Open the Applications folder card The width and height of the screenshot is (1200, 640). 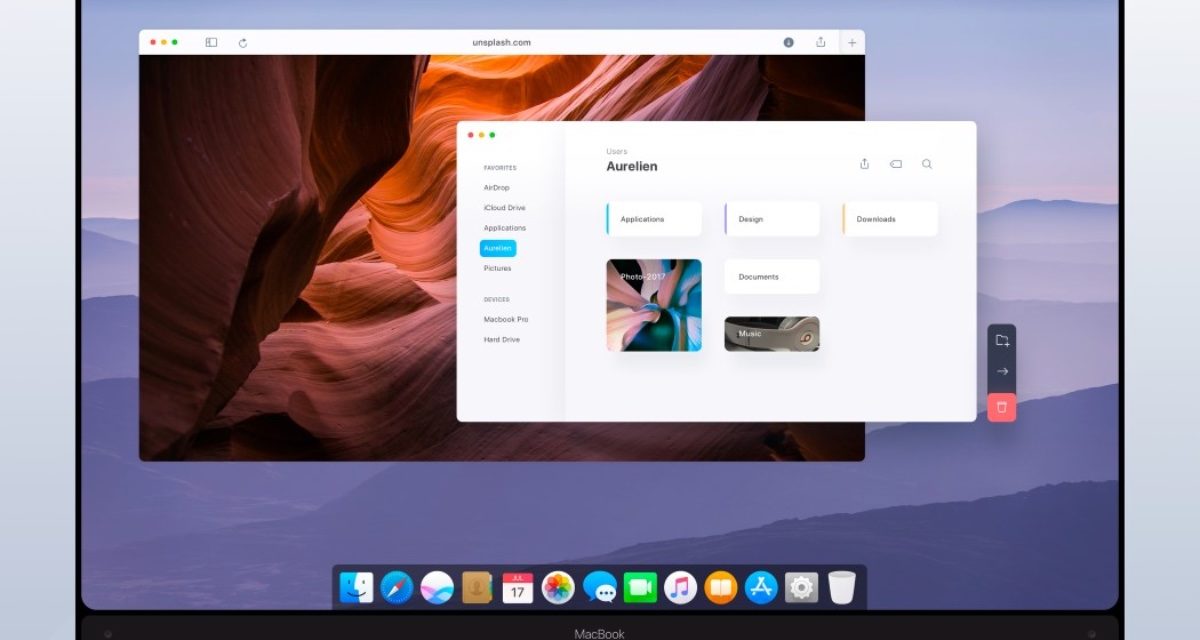point(654,219)
